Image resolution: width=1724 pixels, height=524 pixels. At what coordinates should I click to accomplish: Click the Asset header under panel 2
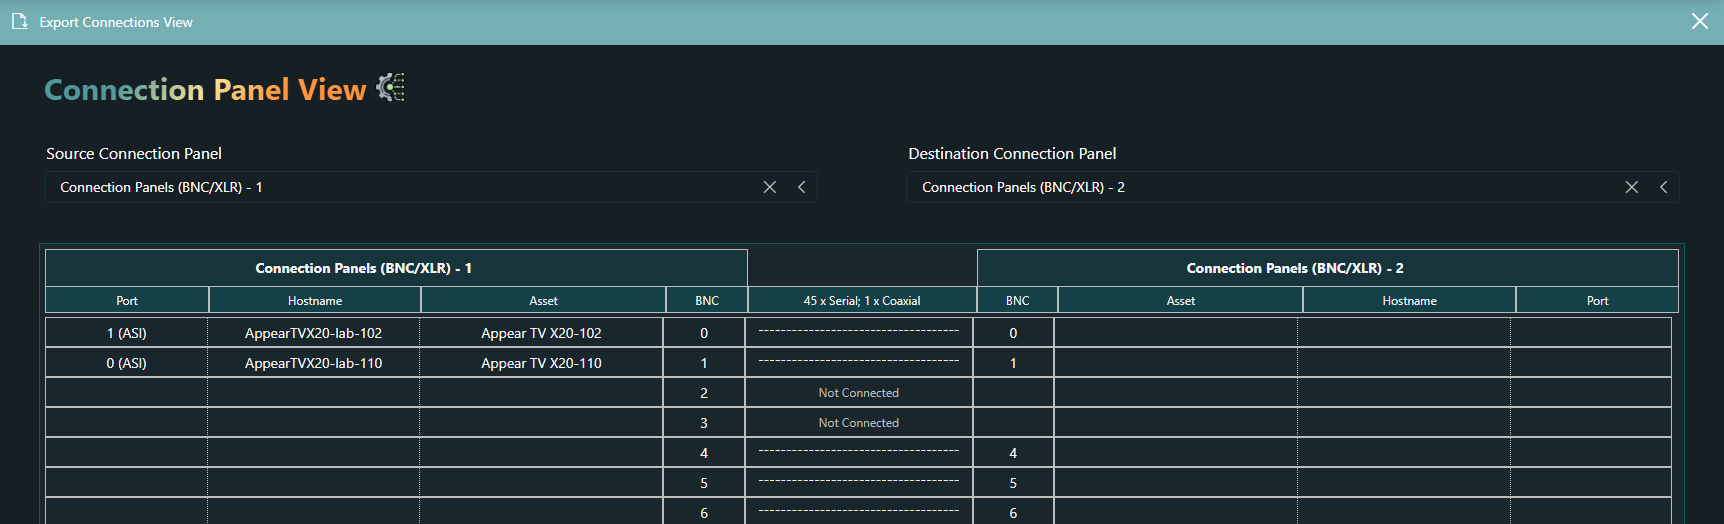[x=1181, y=300]
